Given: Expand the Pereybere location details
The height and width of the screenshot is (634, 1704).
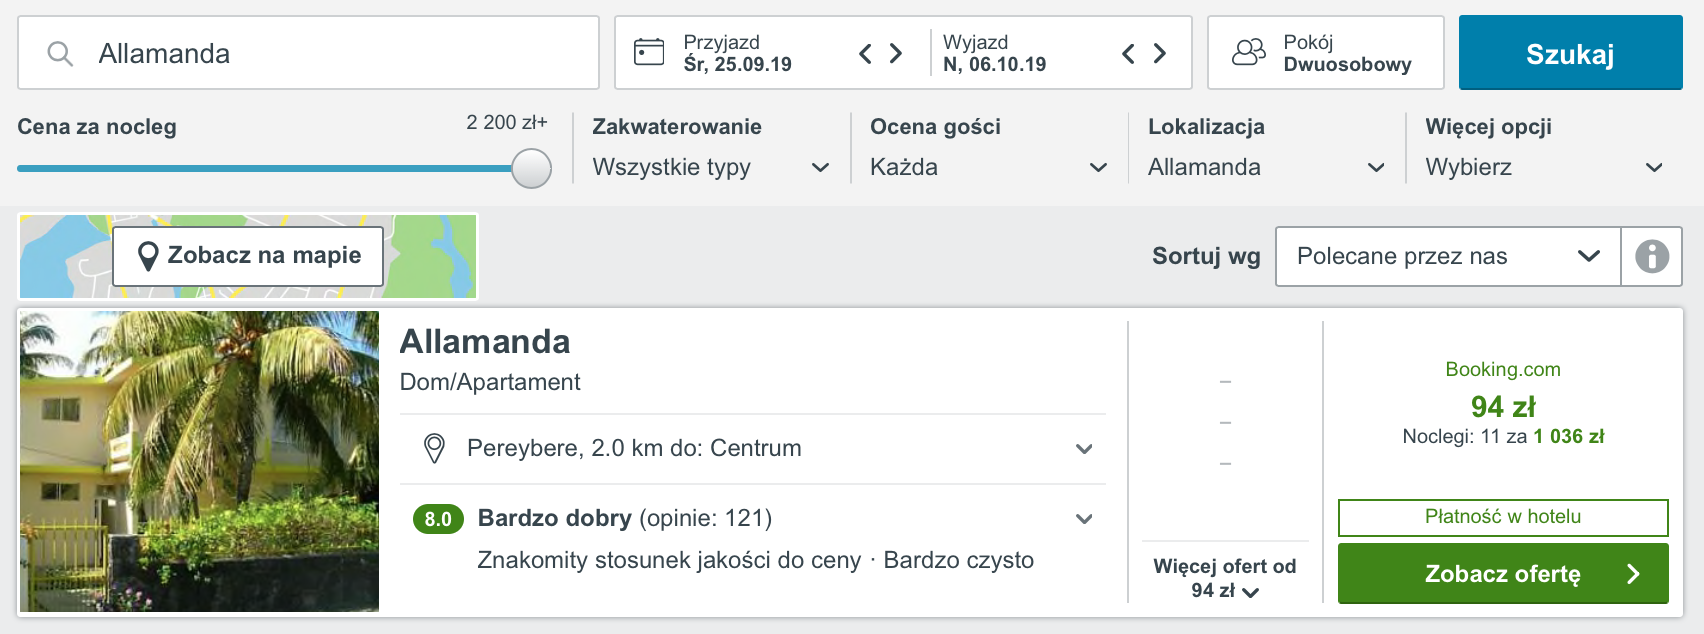Looking at the screenshot, I should pyautogui.click(x=1084, y=449).
